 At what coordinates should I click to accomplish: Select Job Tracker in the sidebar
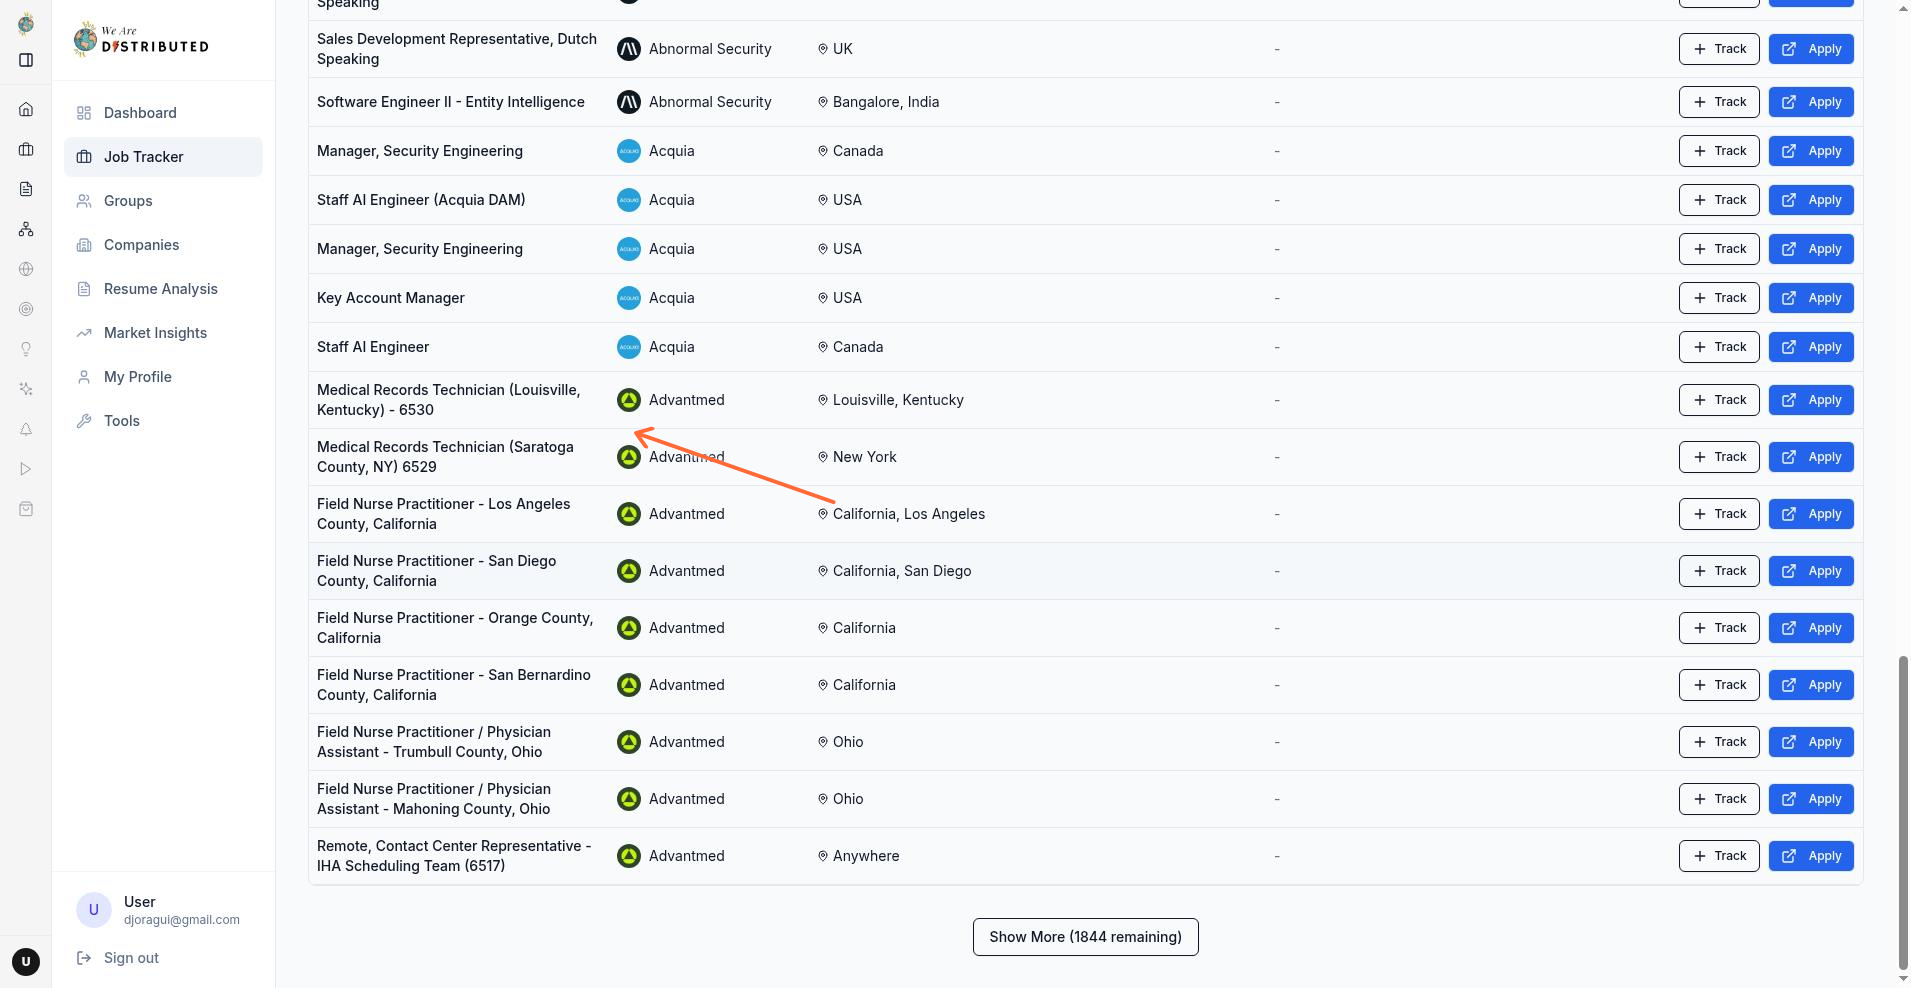(163, 157)
